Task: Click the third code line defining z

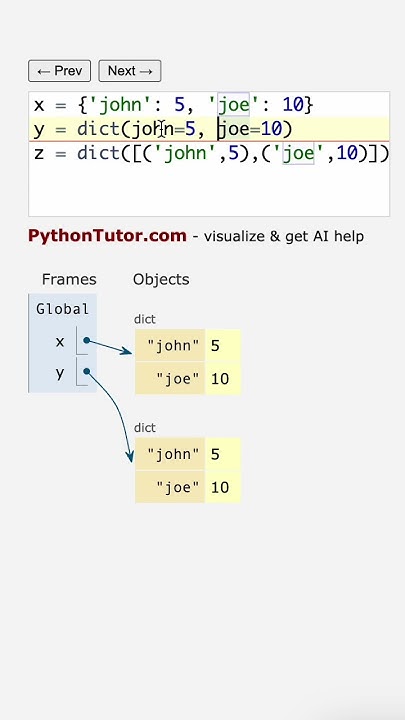Action: pyautogui.click(x=211, y=153)
